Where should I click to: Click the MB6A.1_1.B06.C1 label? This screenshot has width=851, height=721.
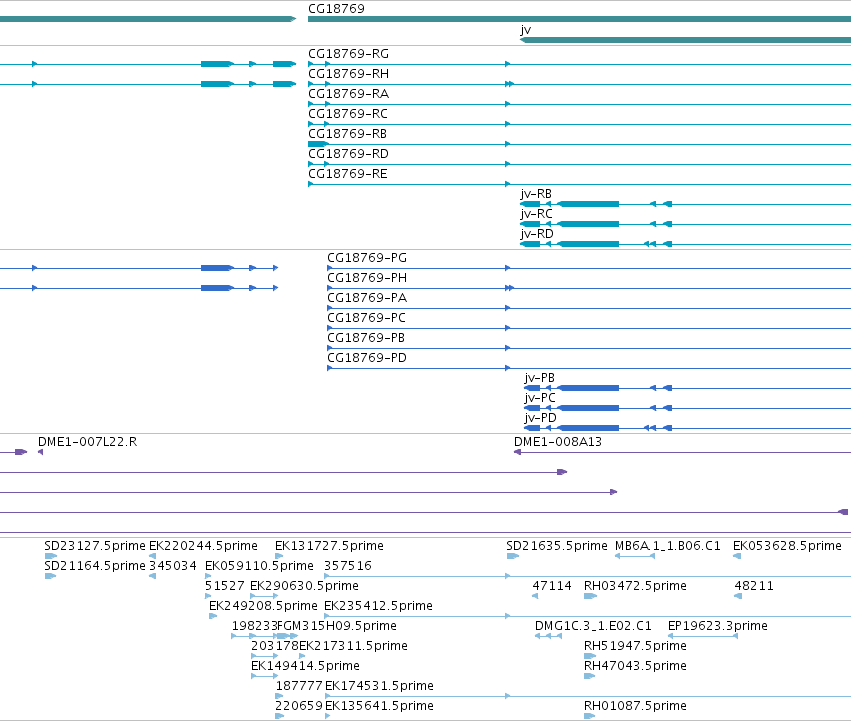point(668,546)
